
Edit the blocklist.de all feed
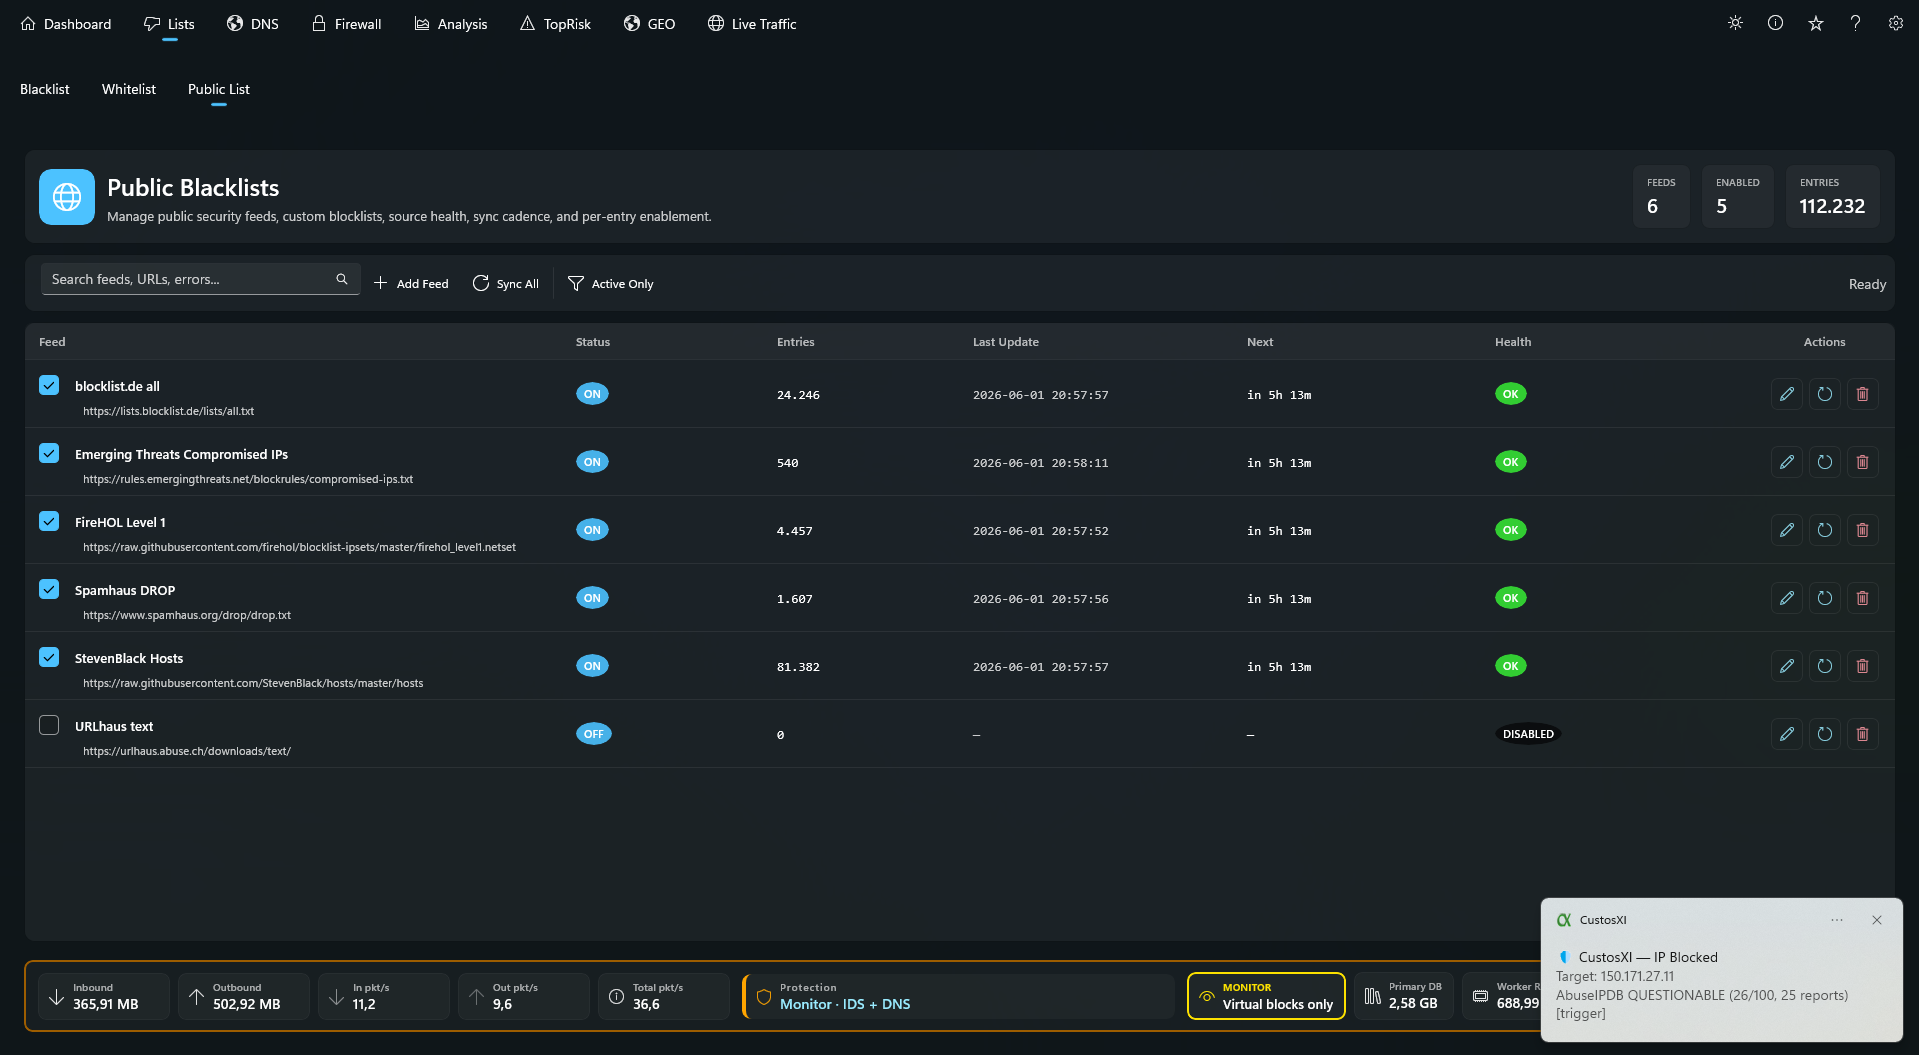pyautogui.click(x=1786, y=394)
